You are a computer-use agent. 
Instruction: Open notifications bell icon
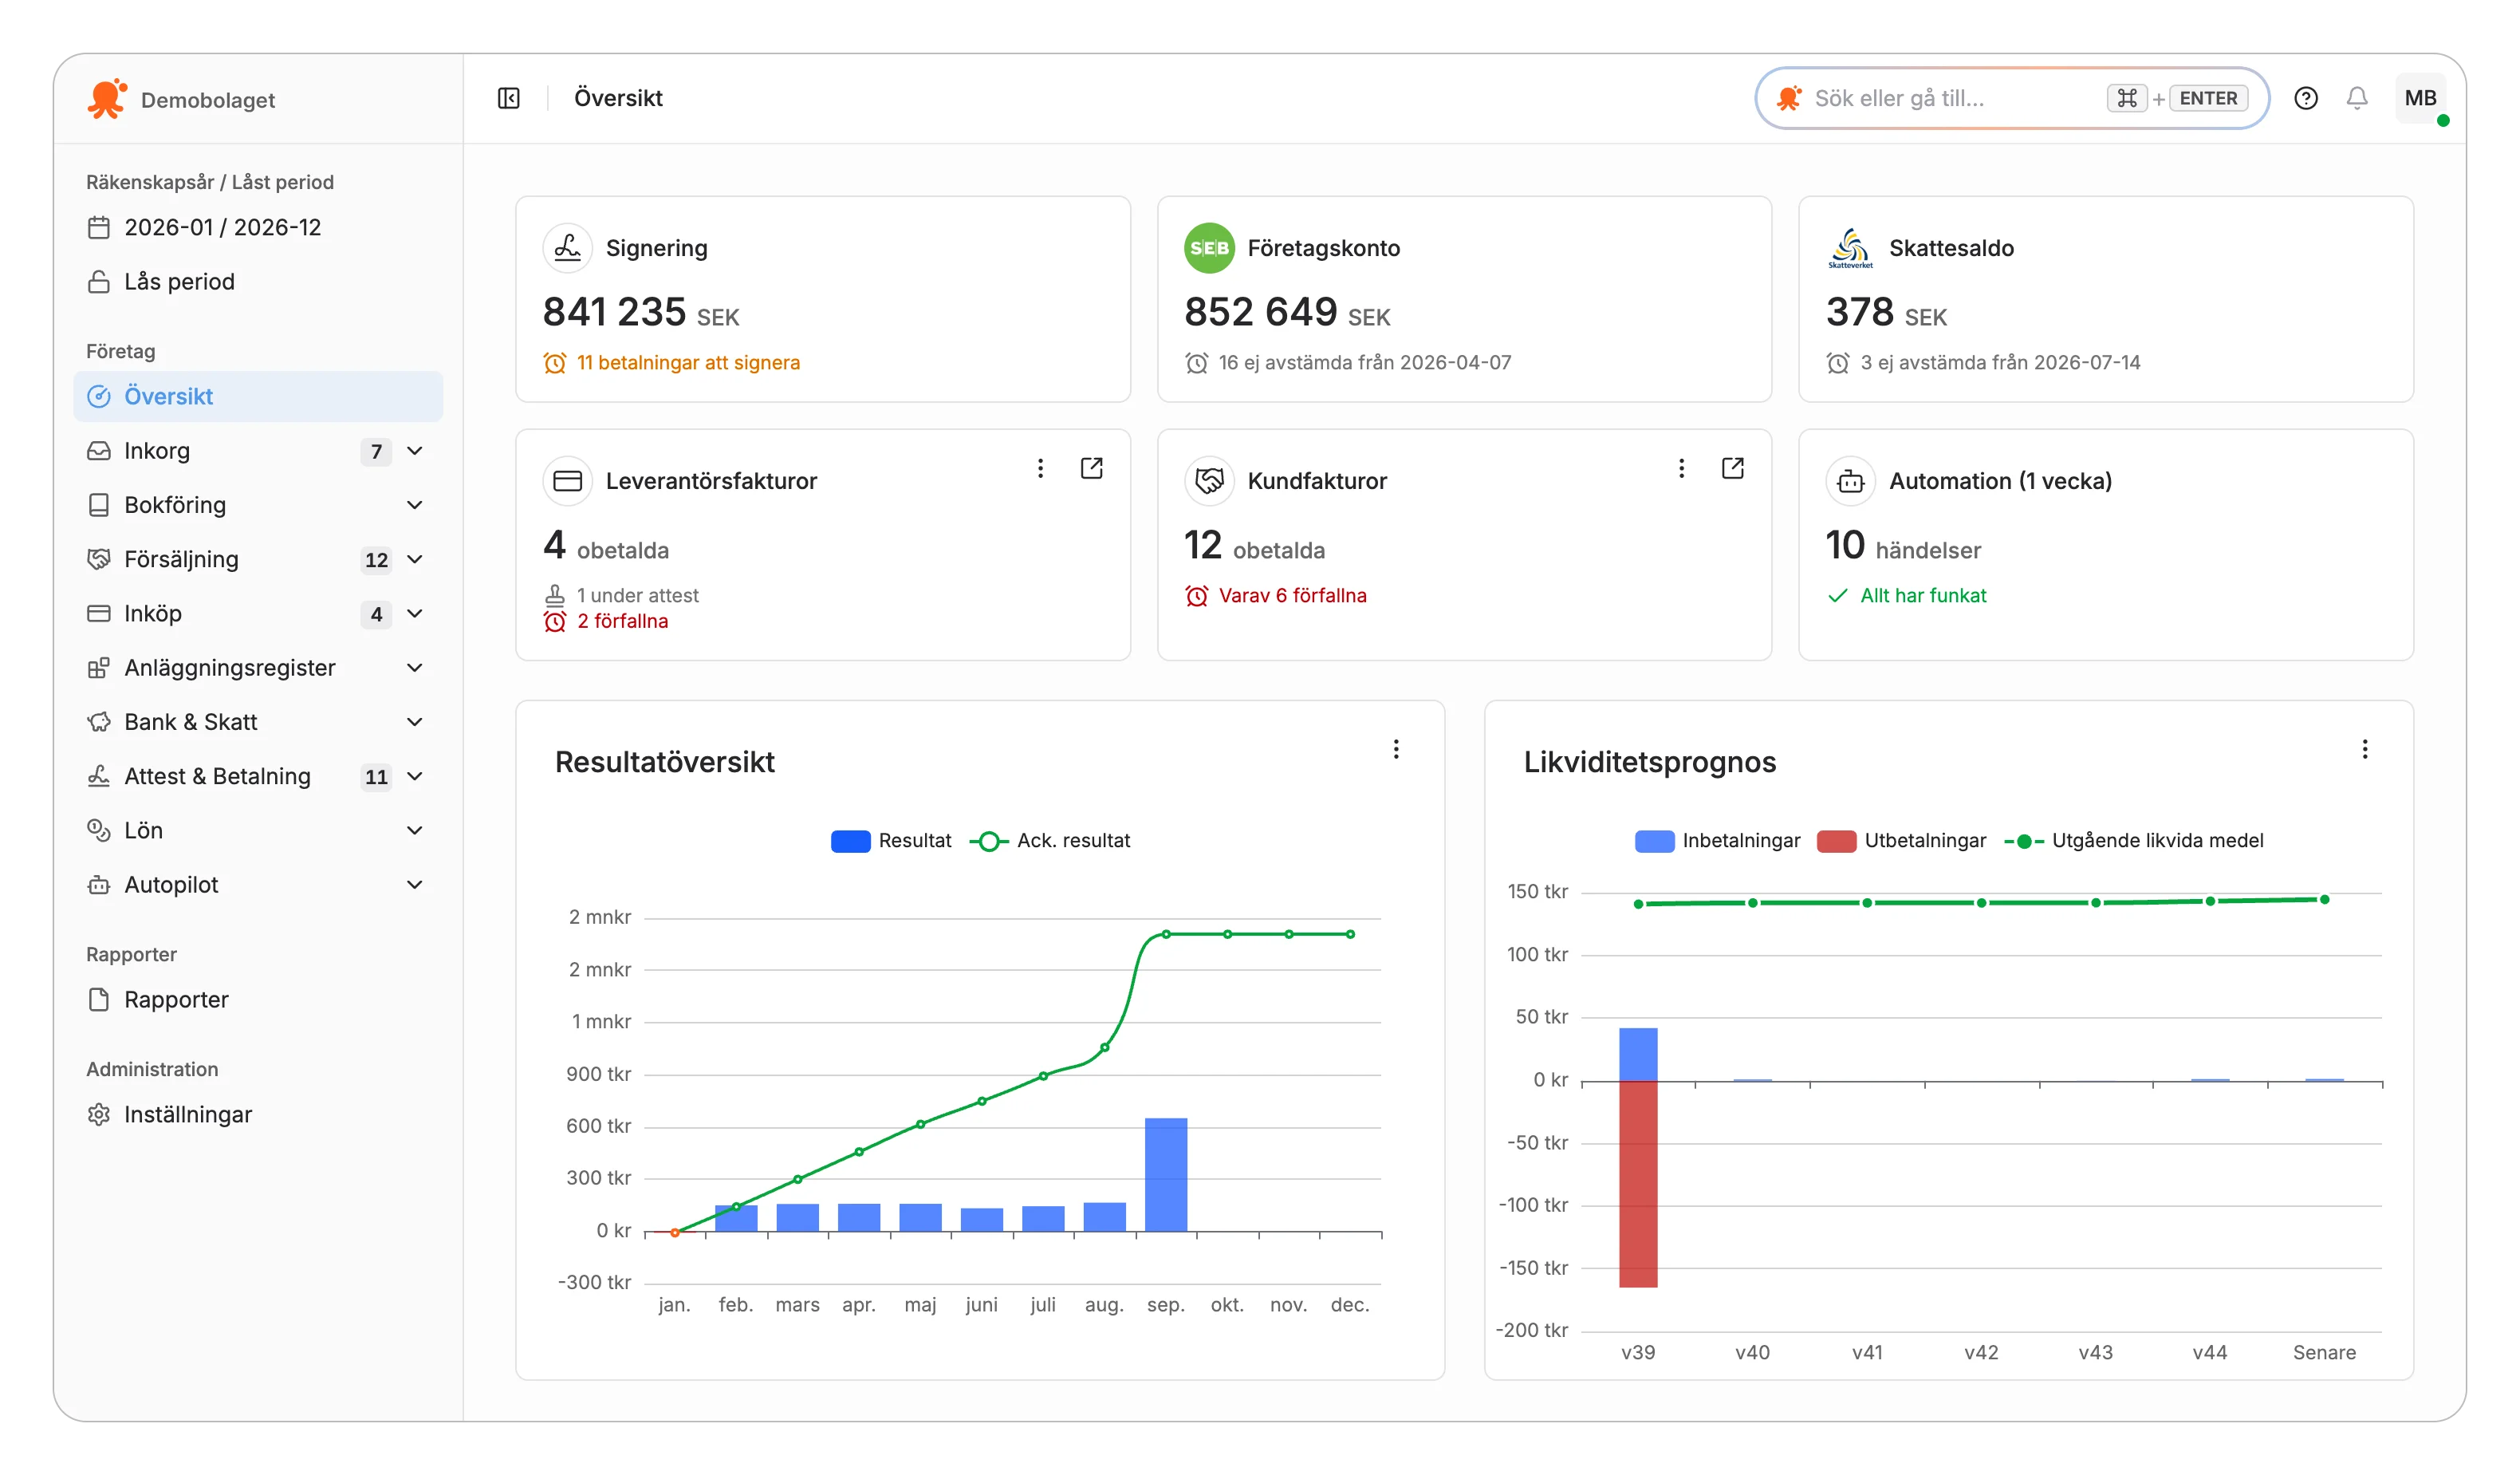tap(2356, 98)
